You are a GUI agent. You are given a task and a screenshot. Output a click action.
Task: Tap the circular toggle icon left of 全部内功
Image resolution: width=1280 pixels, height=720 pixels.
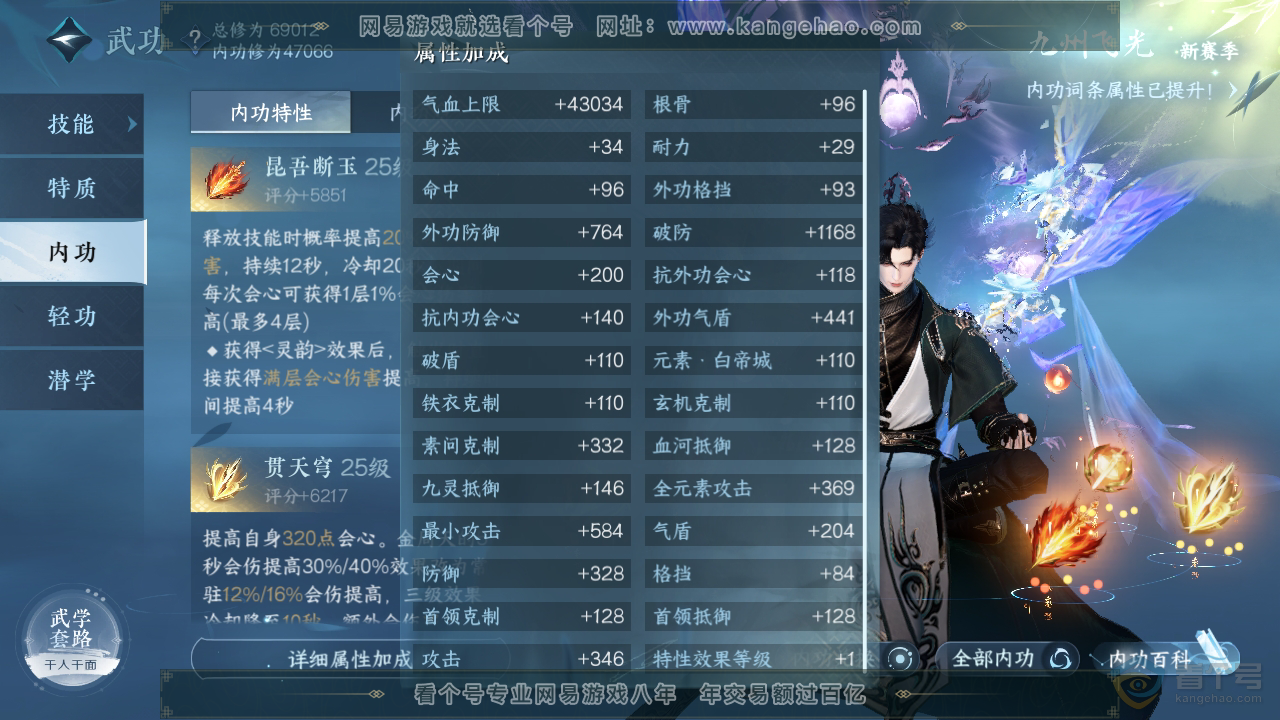tap(902, 658)
